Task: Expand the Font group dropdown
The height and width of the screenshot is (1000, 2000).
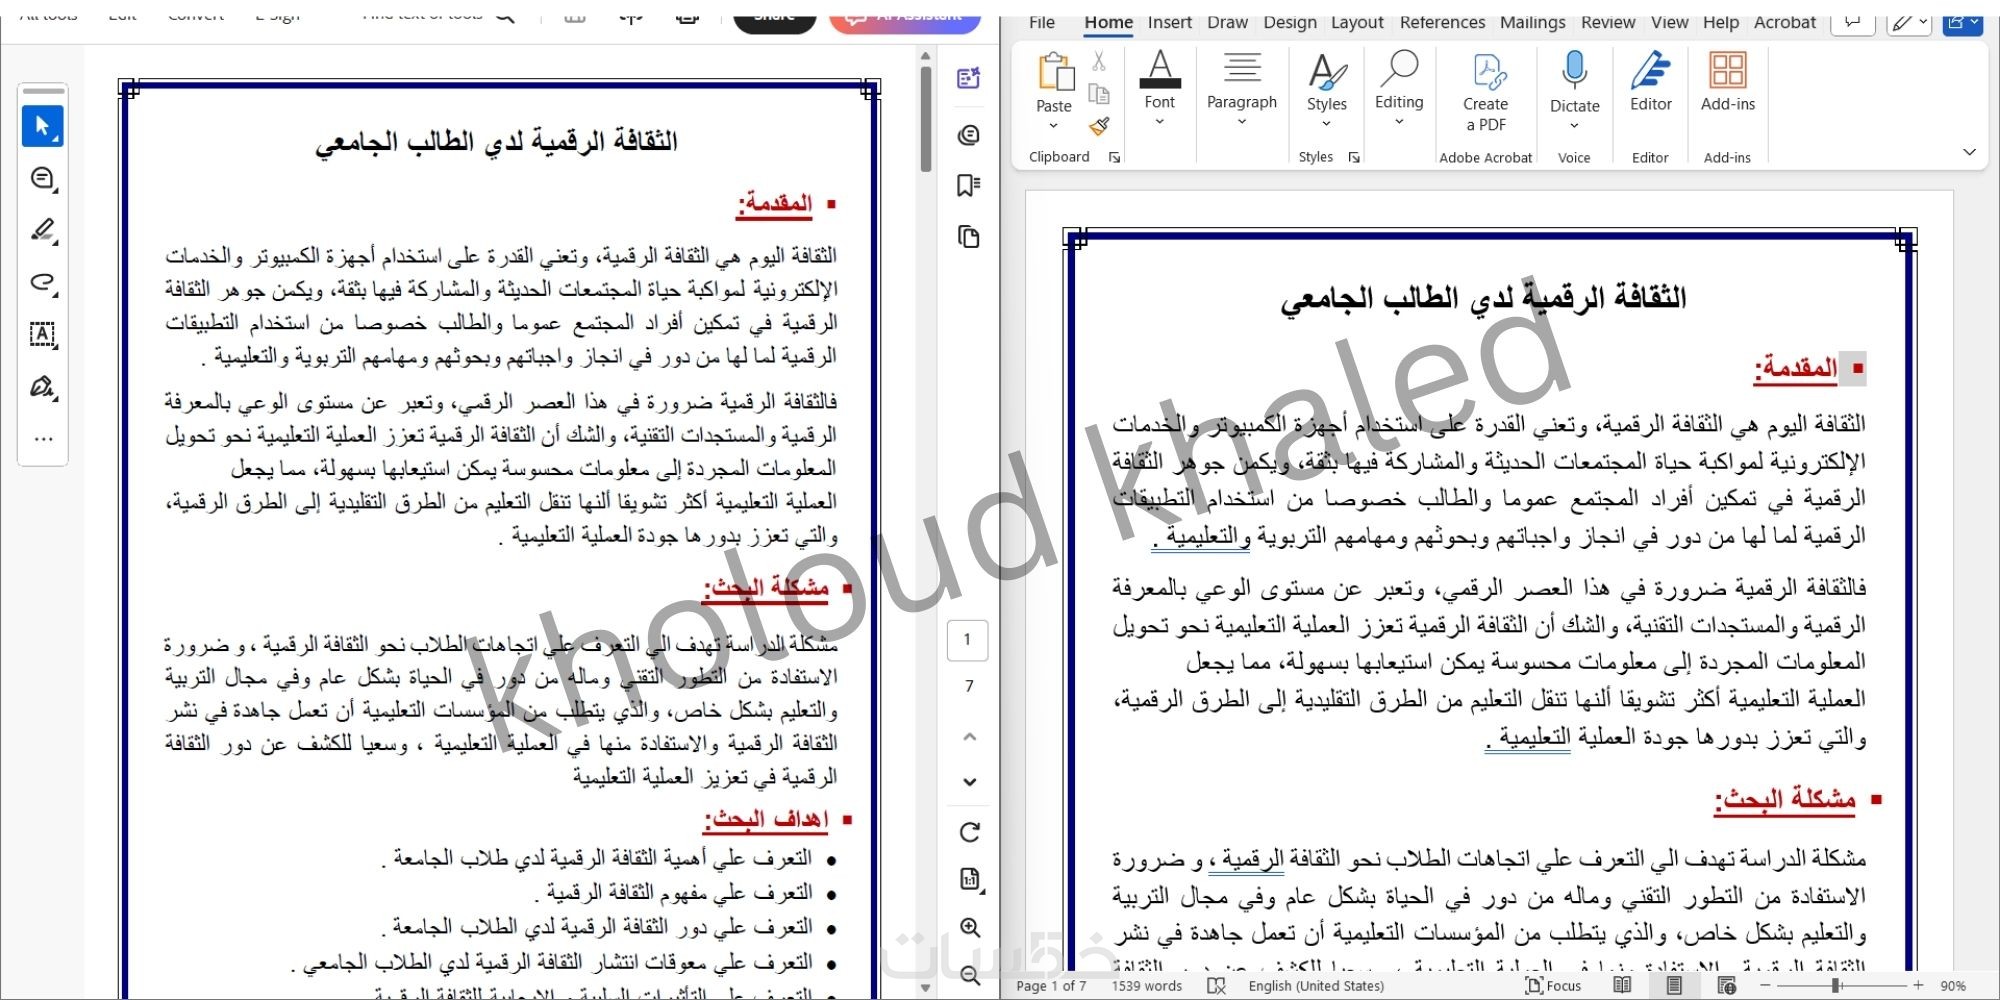Action: point(1160,122)
